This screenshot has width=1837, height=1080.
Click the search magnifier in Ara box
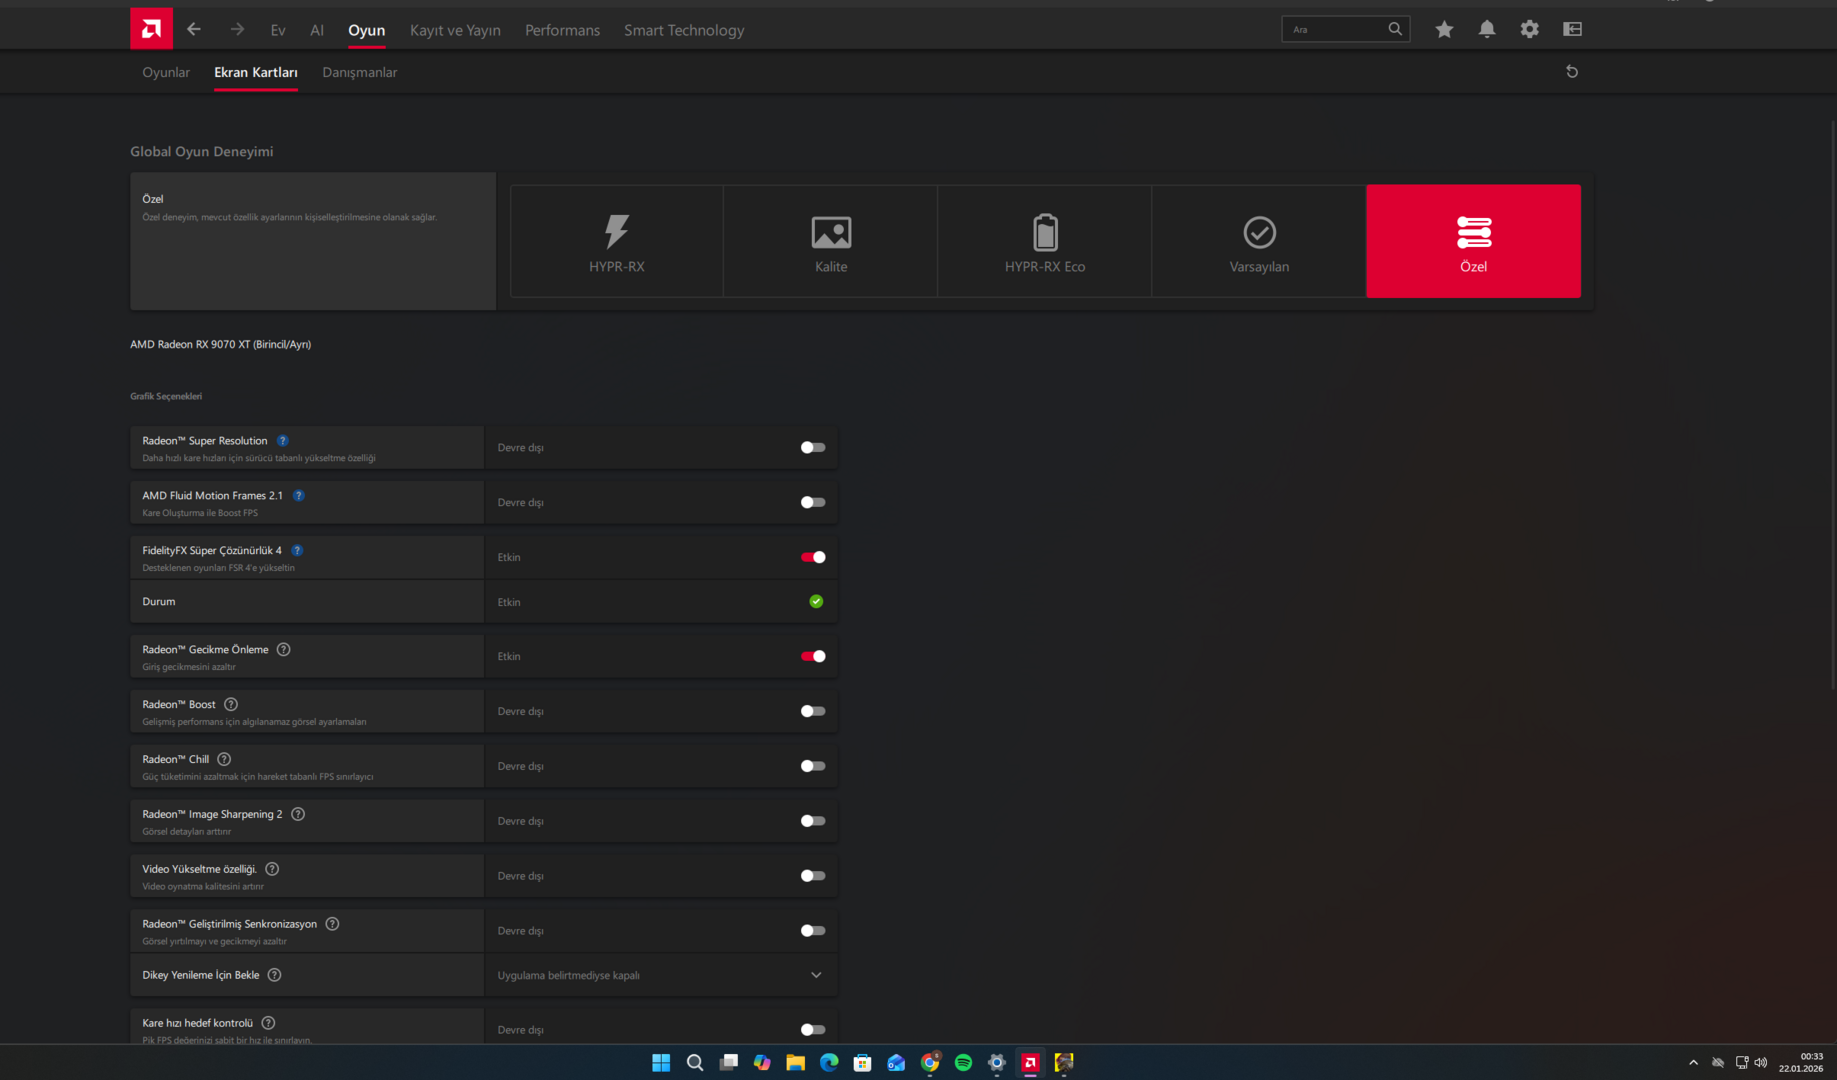coord(1395,29)
